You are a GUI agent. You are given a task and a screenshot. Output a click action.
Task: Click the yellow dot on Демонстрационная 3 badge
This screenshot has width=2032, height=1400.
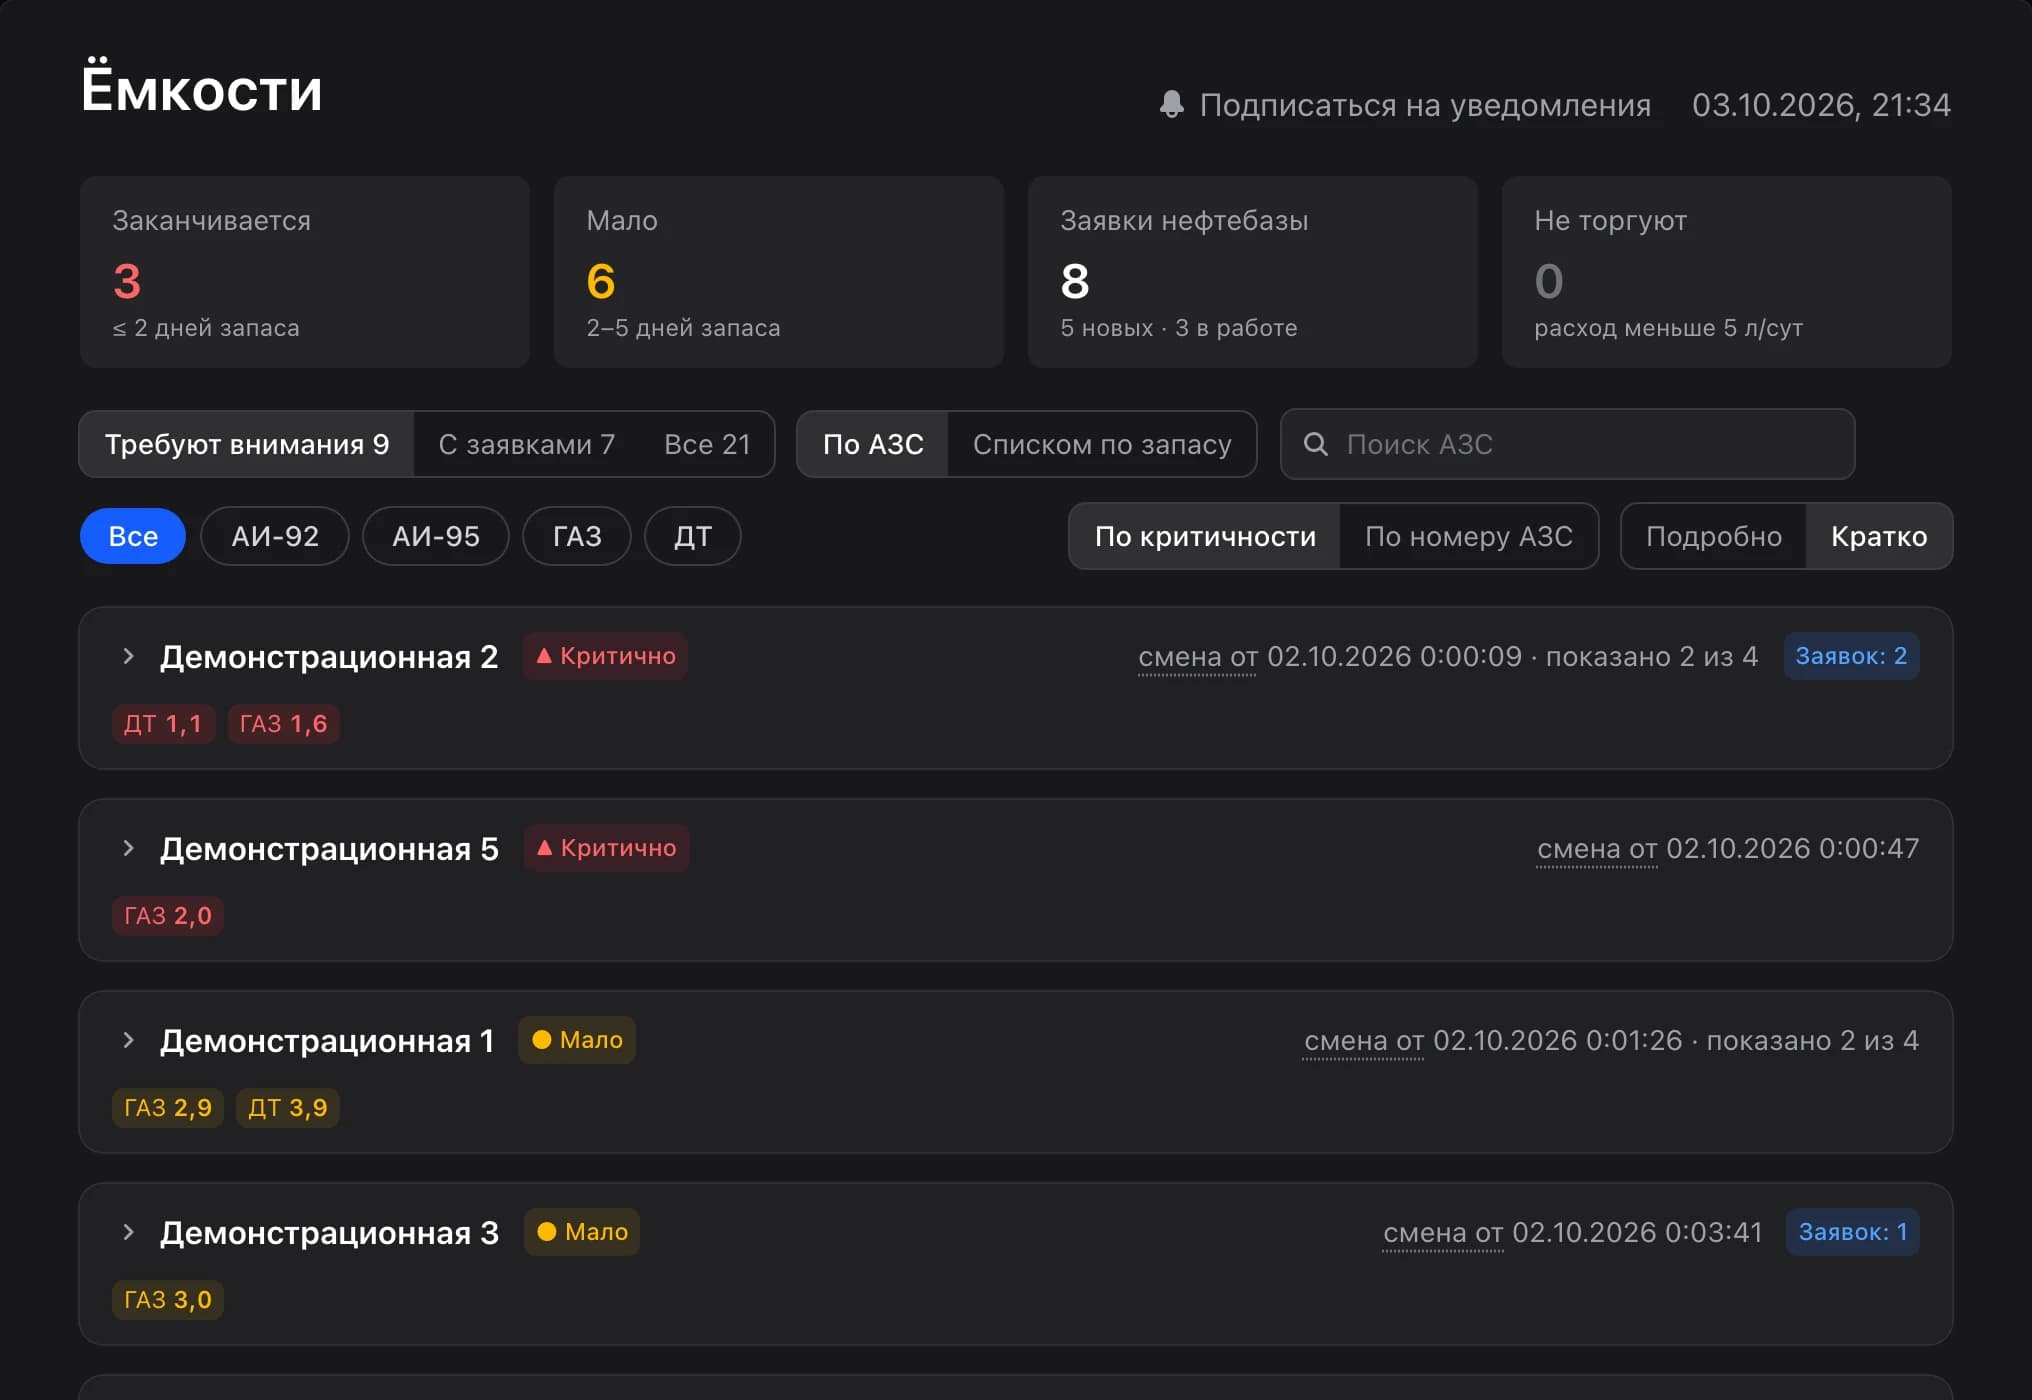[x=547, y=1232]
